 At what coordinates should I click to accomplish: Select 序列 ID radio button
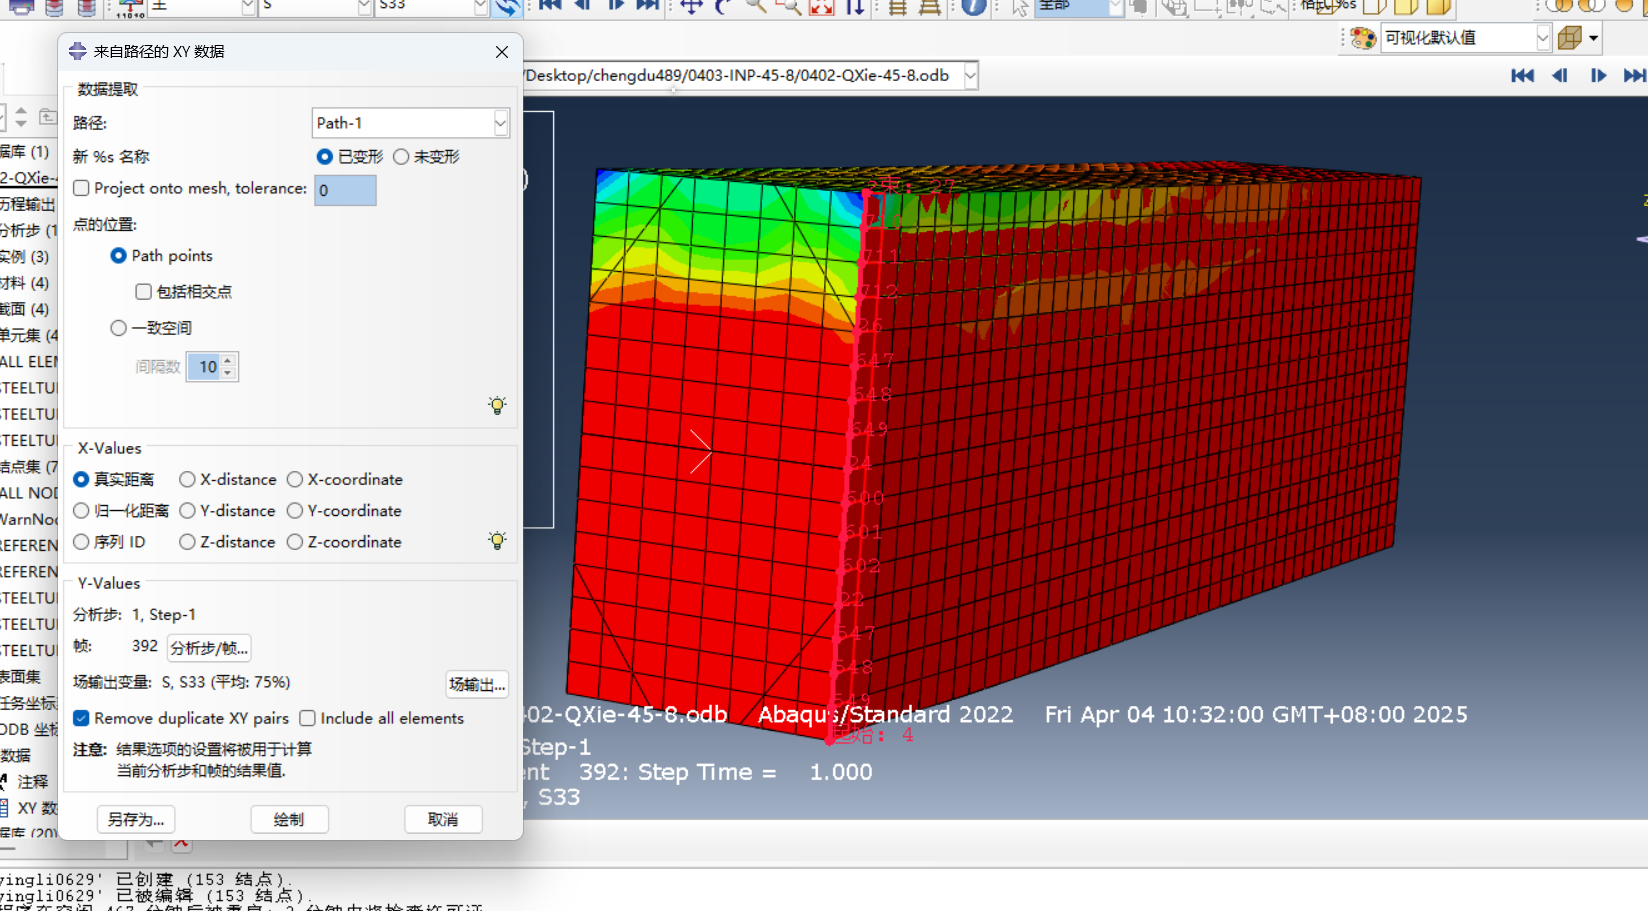click(82, 542)
